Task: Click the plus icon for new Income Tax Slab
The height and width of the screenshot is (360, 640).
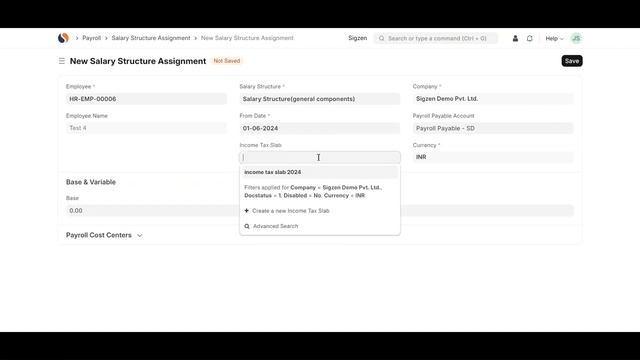Action: pos(247,211)
